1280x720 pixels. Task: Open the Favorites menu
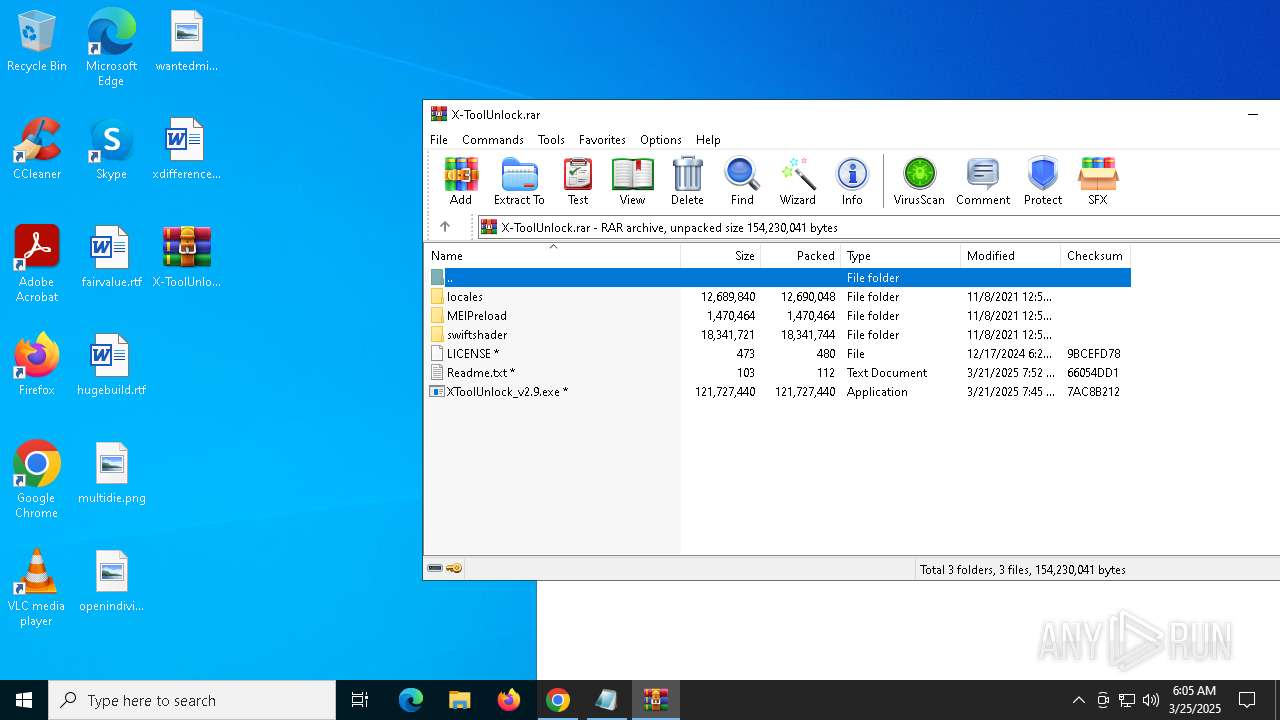tap(602, 140)
